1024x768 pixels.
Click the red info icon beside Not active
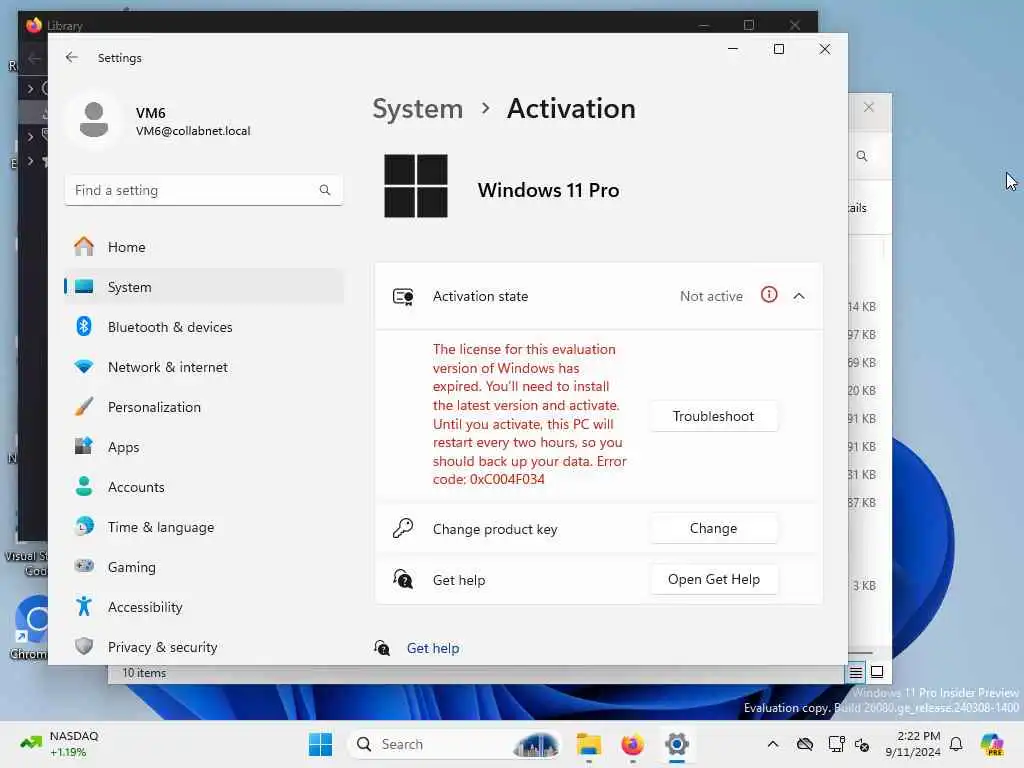(769, 295)
